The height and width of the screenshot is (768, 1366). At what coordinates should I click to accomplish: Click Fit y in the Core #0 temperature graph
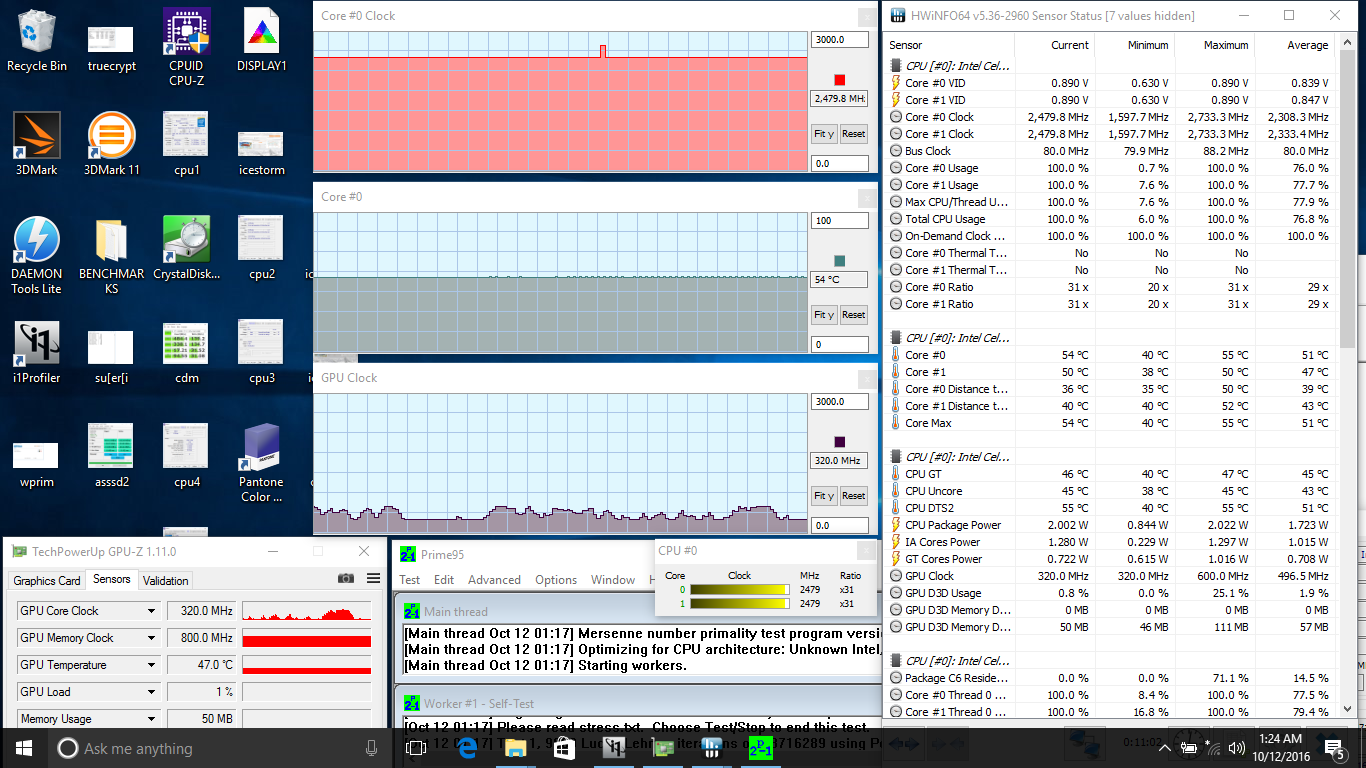pyautogui.click(x=824, y=315)
